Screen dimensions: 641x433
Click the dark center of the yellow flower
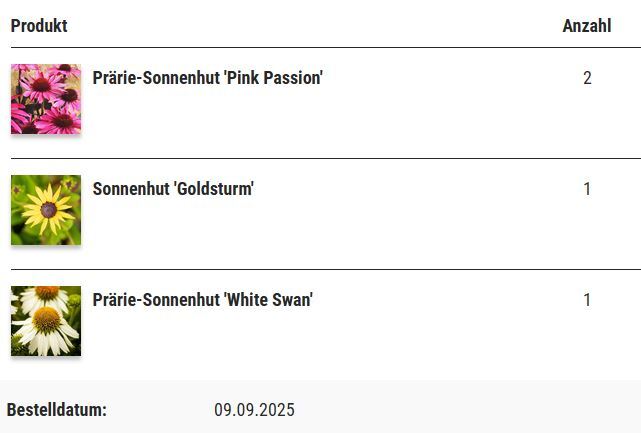pyautogui.click(x=49, y=210)
